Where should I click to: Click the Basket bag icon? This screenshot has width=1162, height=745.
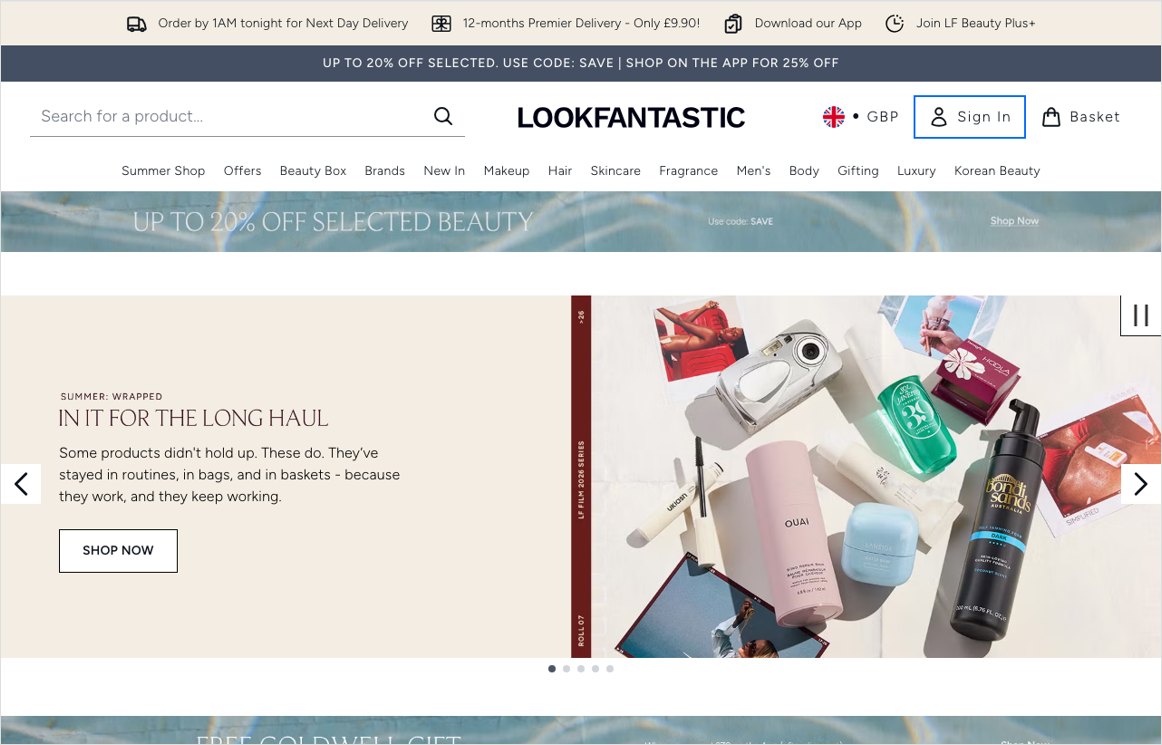pos(1051,116)
